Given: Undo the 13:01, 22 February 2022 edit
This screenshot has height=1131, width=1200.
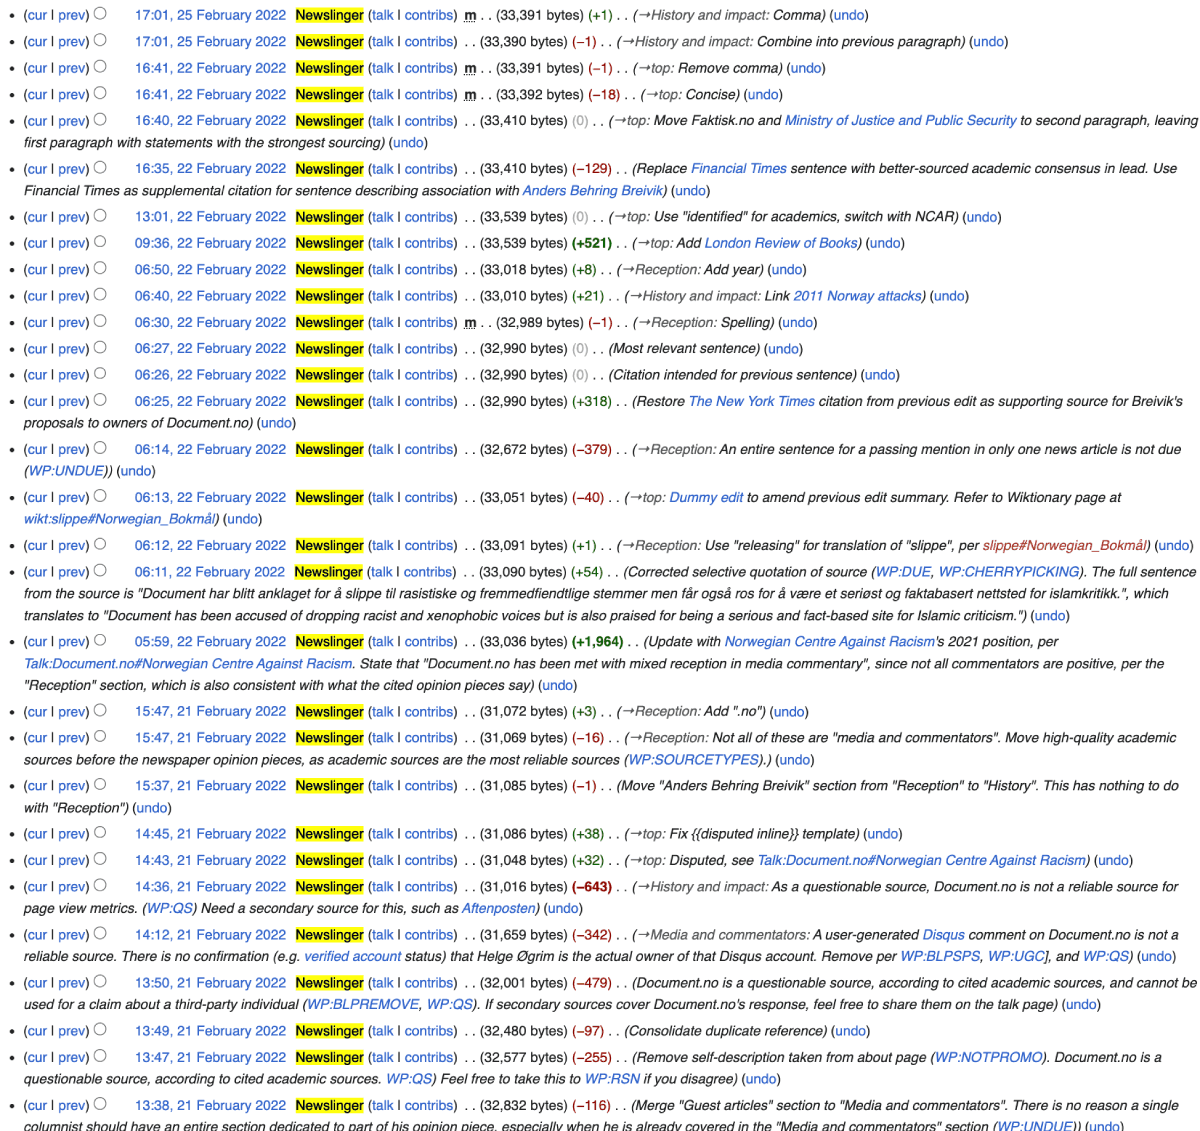Looking at the screenshot, I should tap(981, 217).
